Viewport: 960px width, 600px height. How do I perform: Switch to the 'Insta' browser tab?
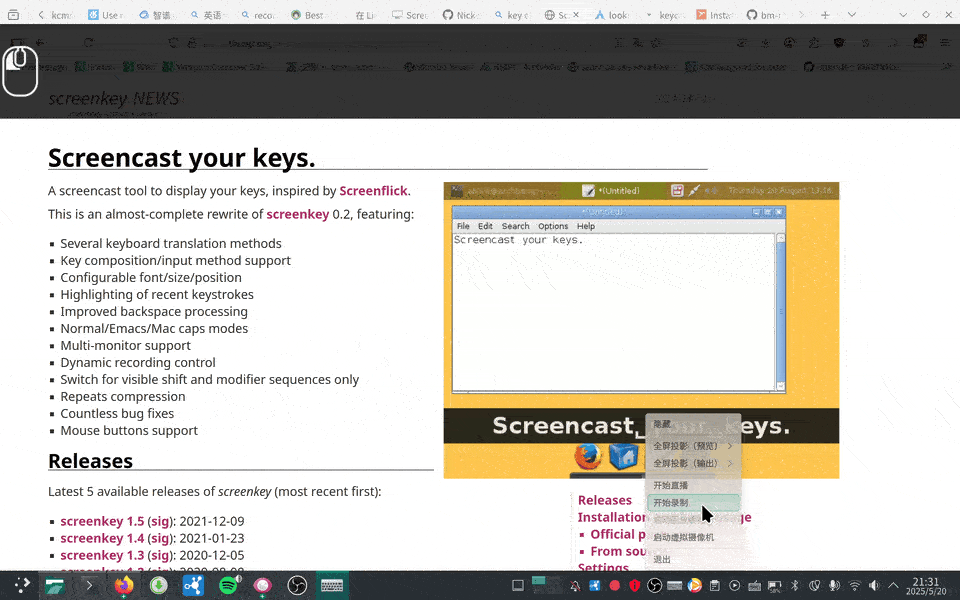714,15
